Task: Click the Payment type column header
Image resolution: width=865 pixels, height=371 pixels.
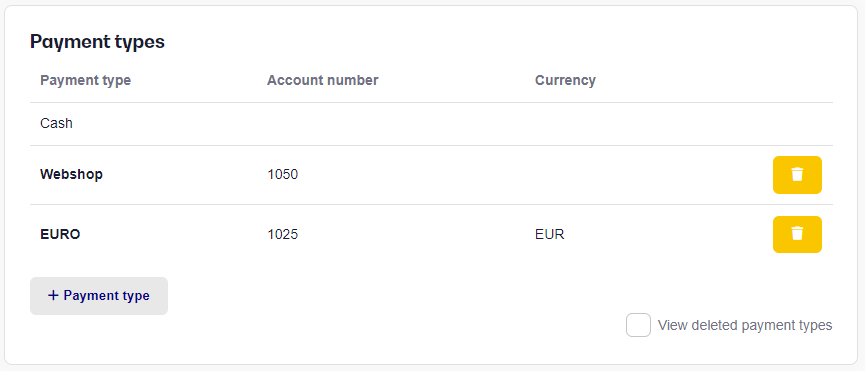Action: [86, 80]
